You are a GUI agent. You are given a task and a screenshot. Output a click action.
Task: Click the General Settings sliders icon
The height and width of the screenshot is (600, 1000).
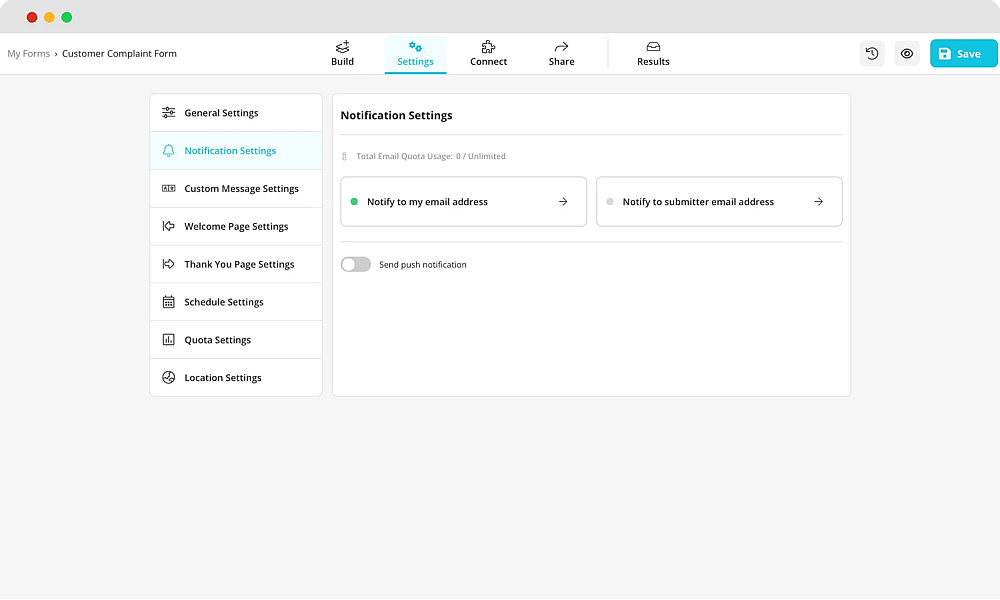point(168,113)
